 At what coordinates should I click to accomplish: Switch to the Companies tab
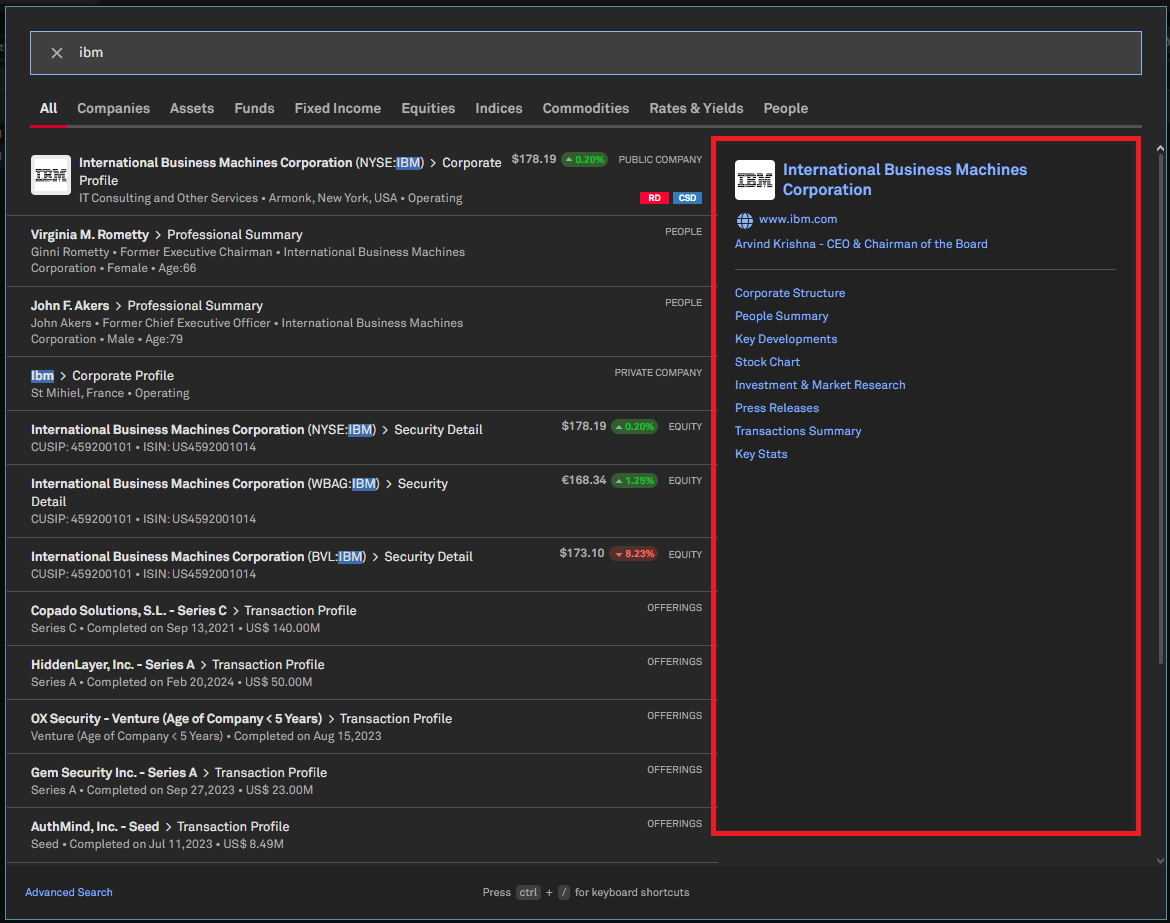click(113, 108)
